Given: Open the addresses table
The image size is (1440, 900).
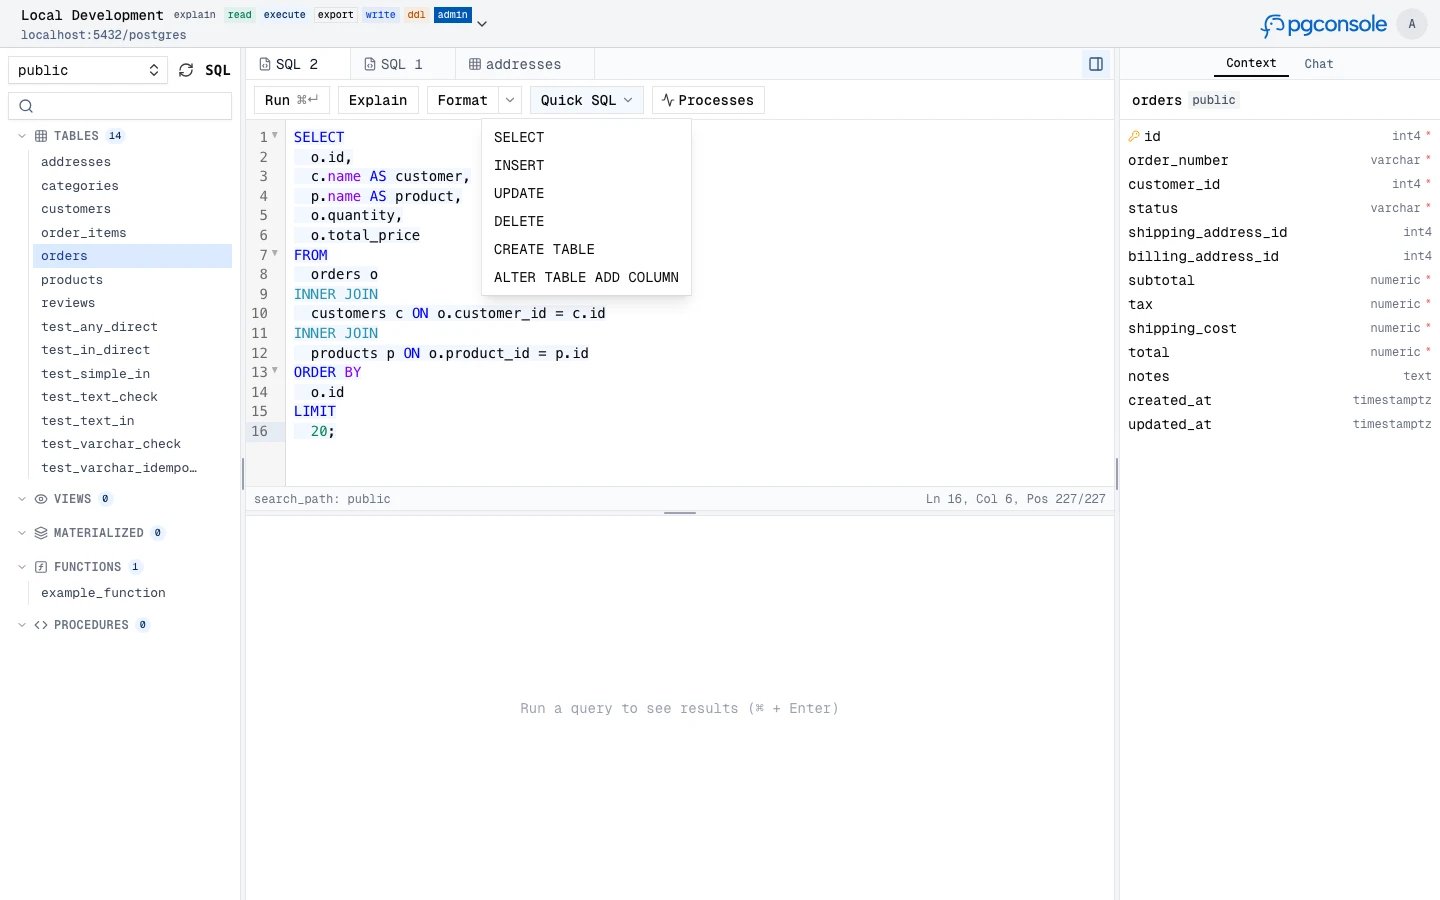Looking at the screenshot, I should [x=132, y=162].
